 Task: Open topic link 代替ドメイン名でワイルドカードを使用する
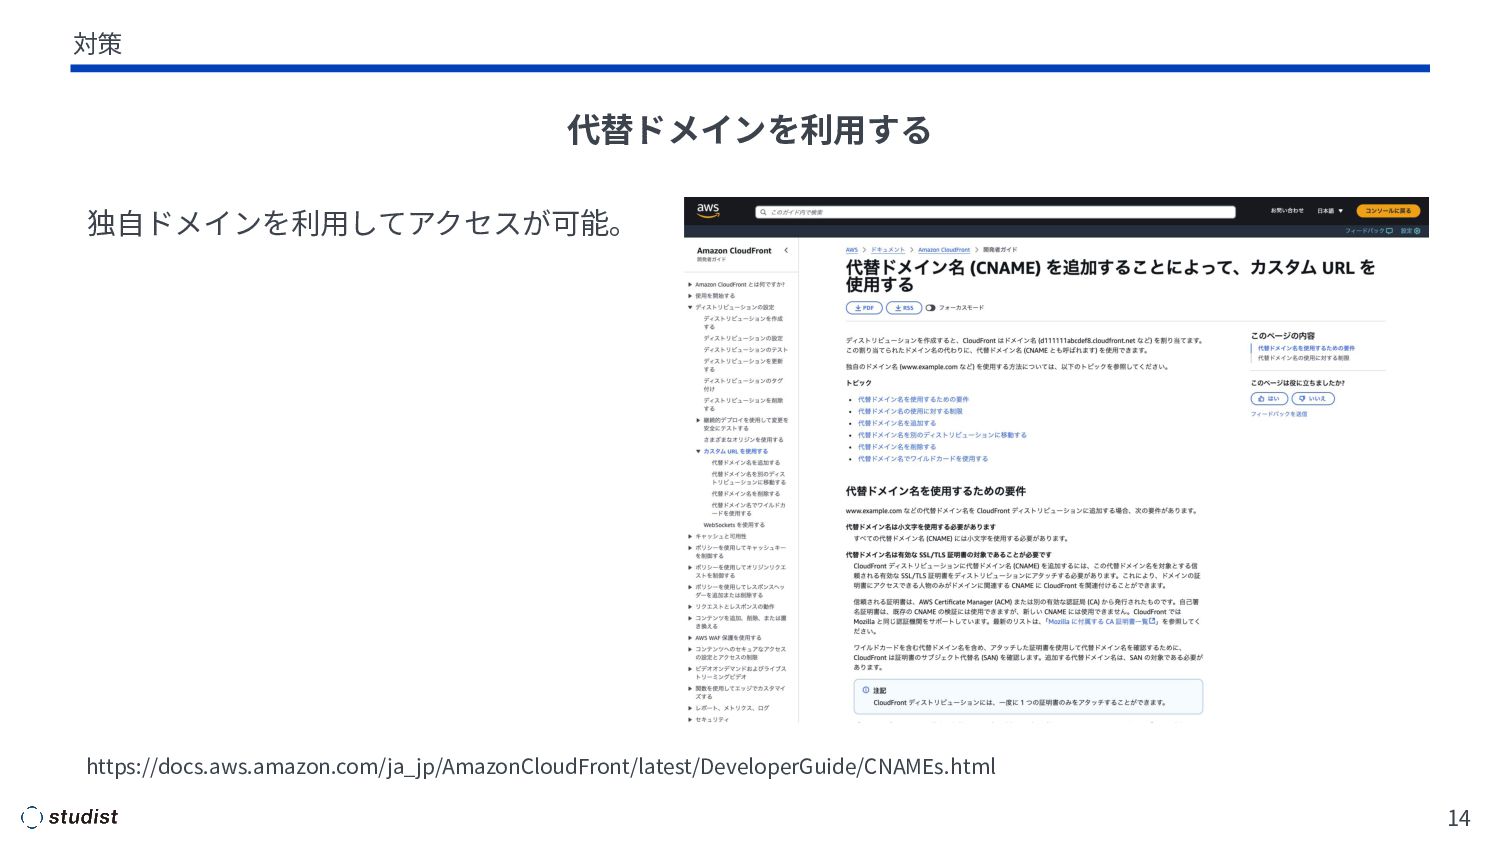(923, 460)
